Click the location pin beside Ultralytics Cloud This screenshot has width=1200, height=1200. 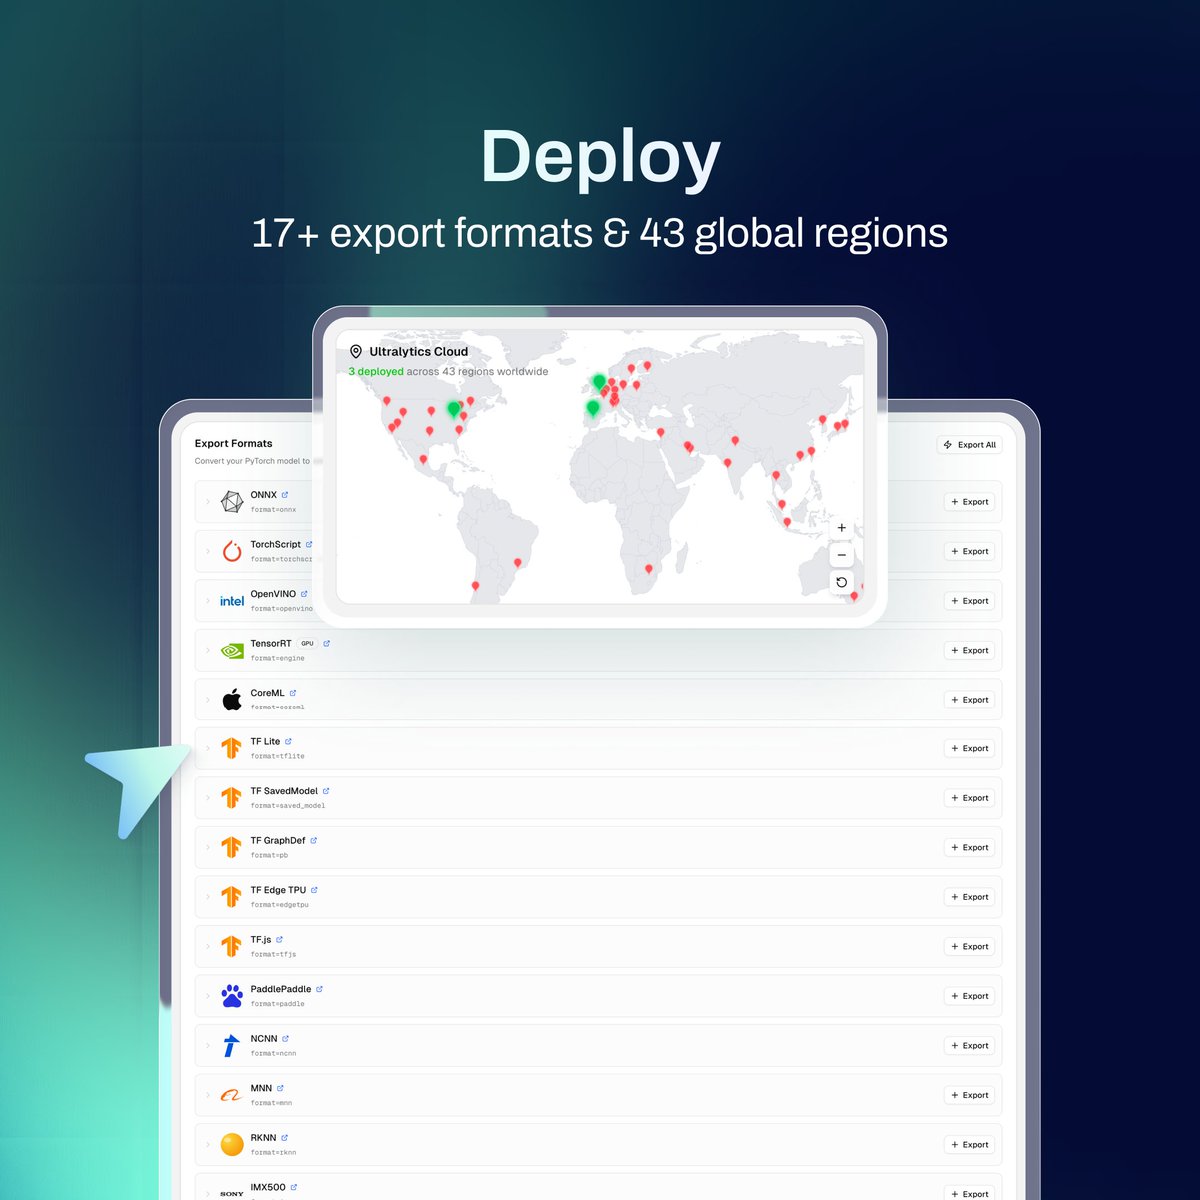click(356, 352)
